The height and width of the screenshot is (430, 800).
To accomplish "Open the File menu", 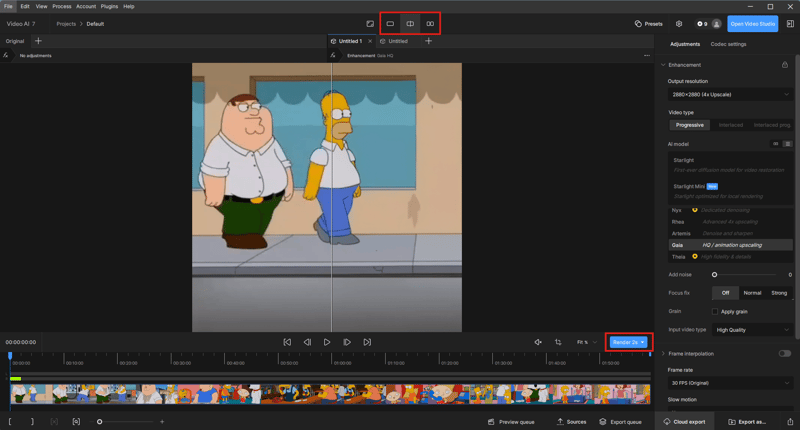I will (8, 6).
